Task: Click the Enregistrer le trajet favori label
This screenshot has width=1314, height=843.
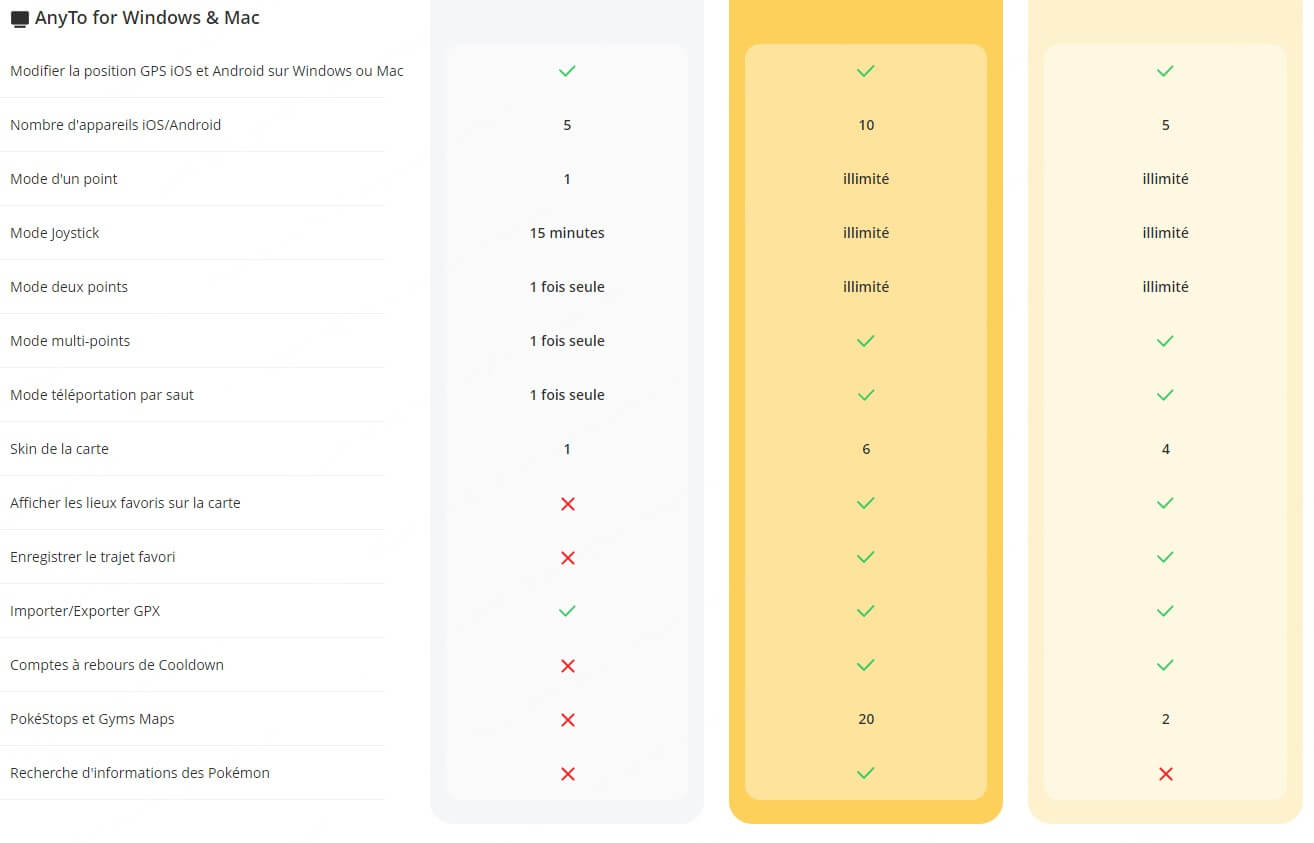Action: point(93,557)
